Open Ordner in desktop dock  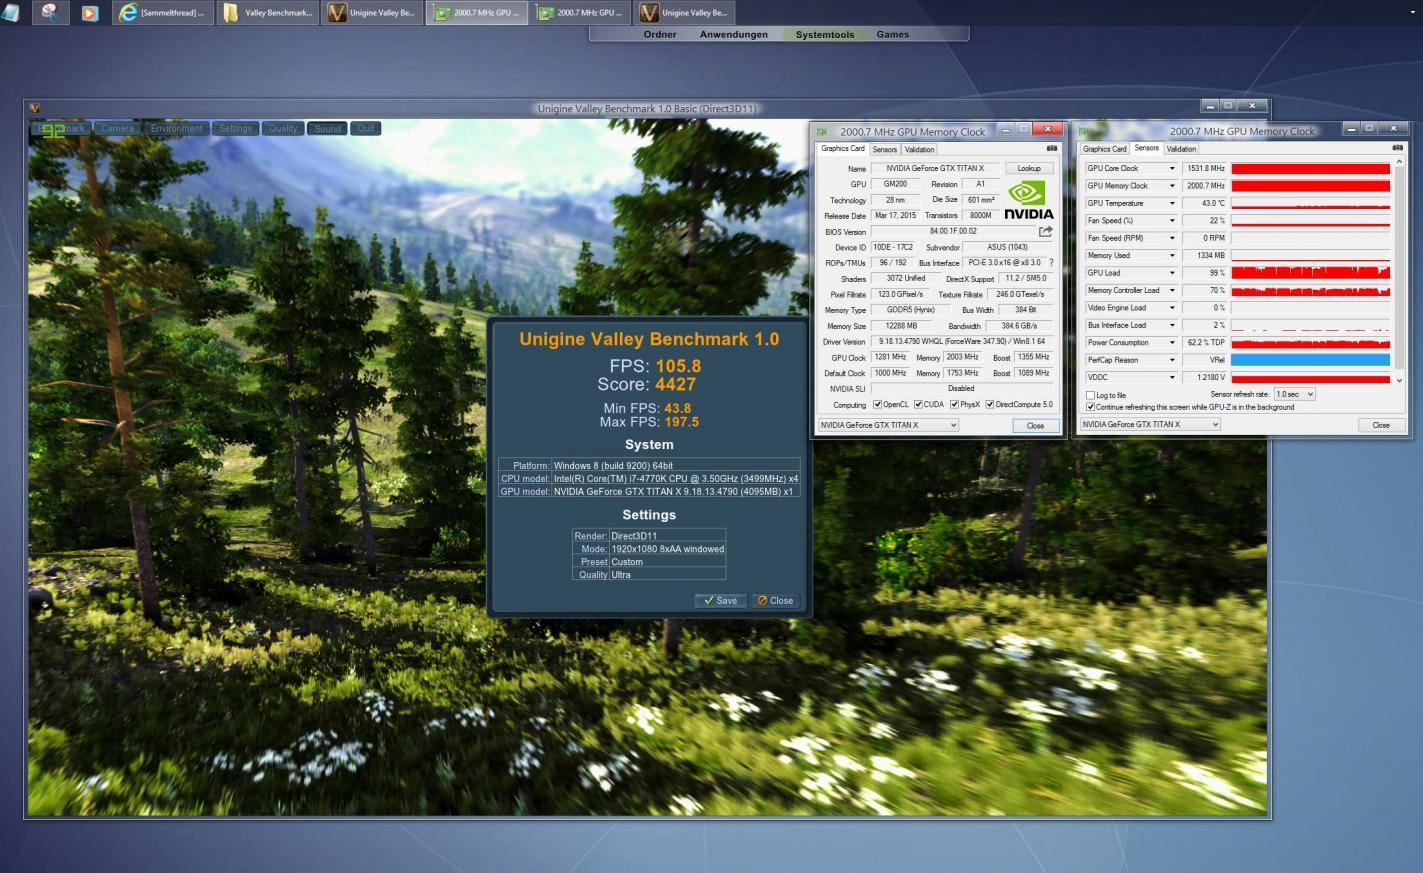coord(660,34)
